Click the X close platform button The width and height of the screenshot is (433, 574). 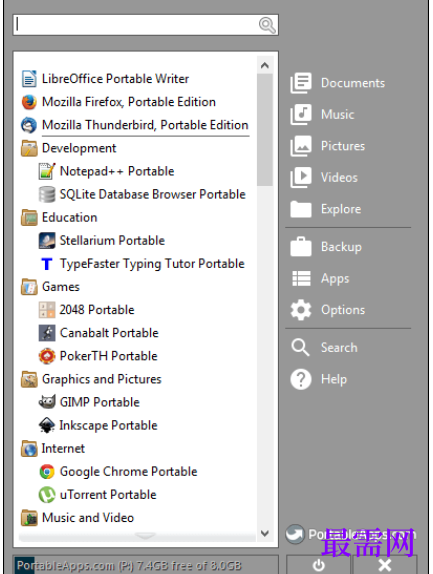(x=385, y=564)
